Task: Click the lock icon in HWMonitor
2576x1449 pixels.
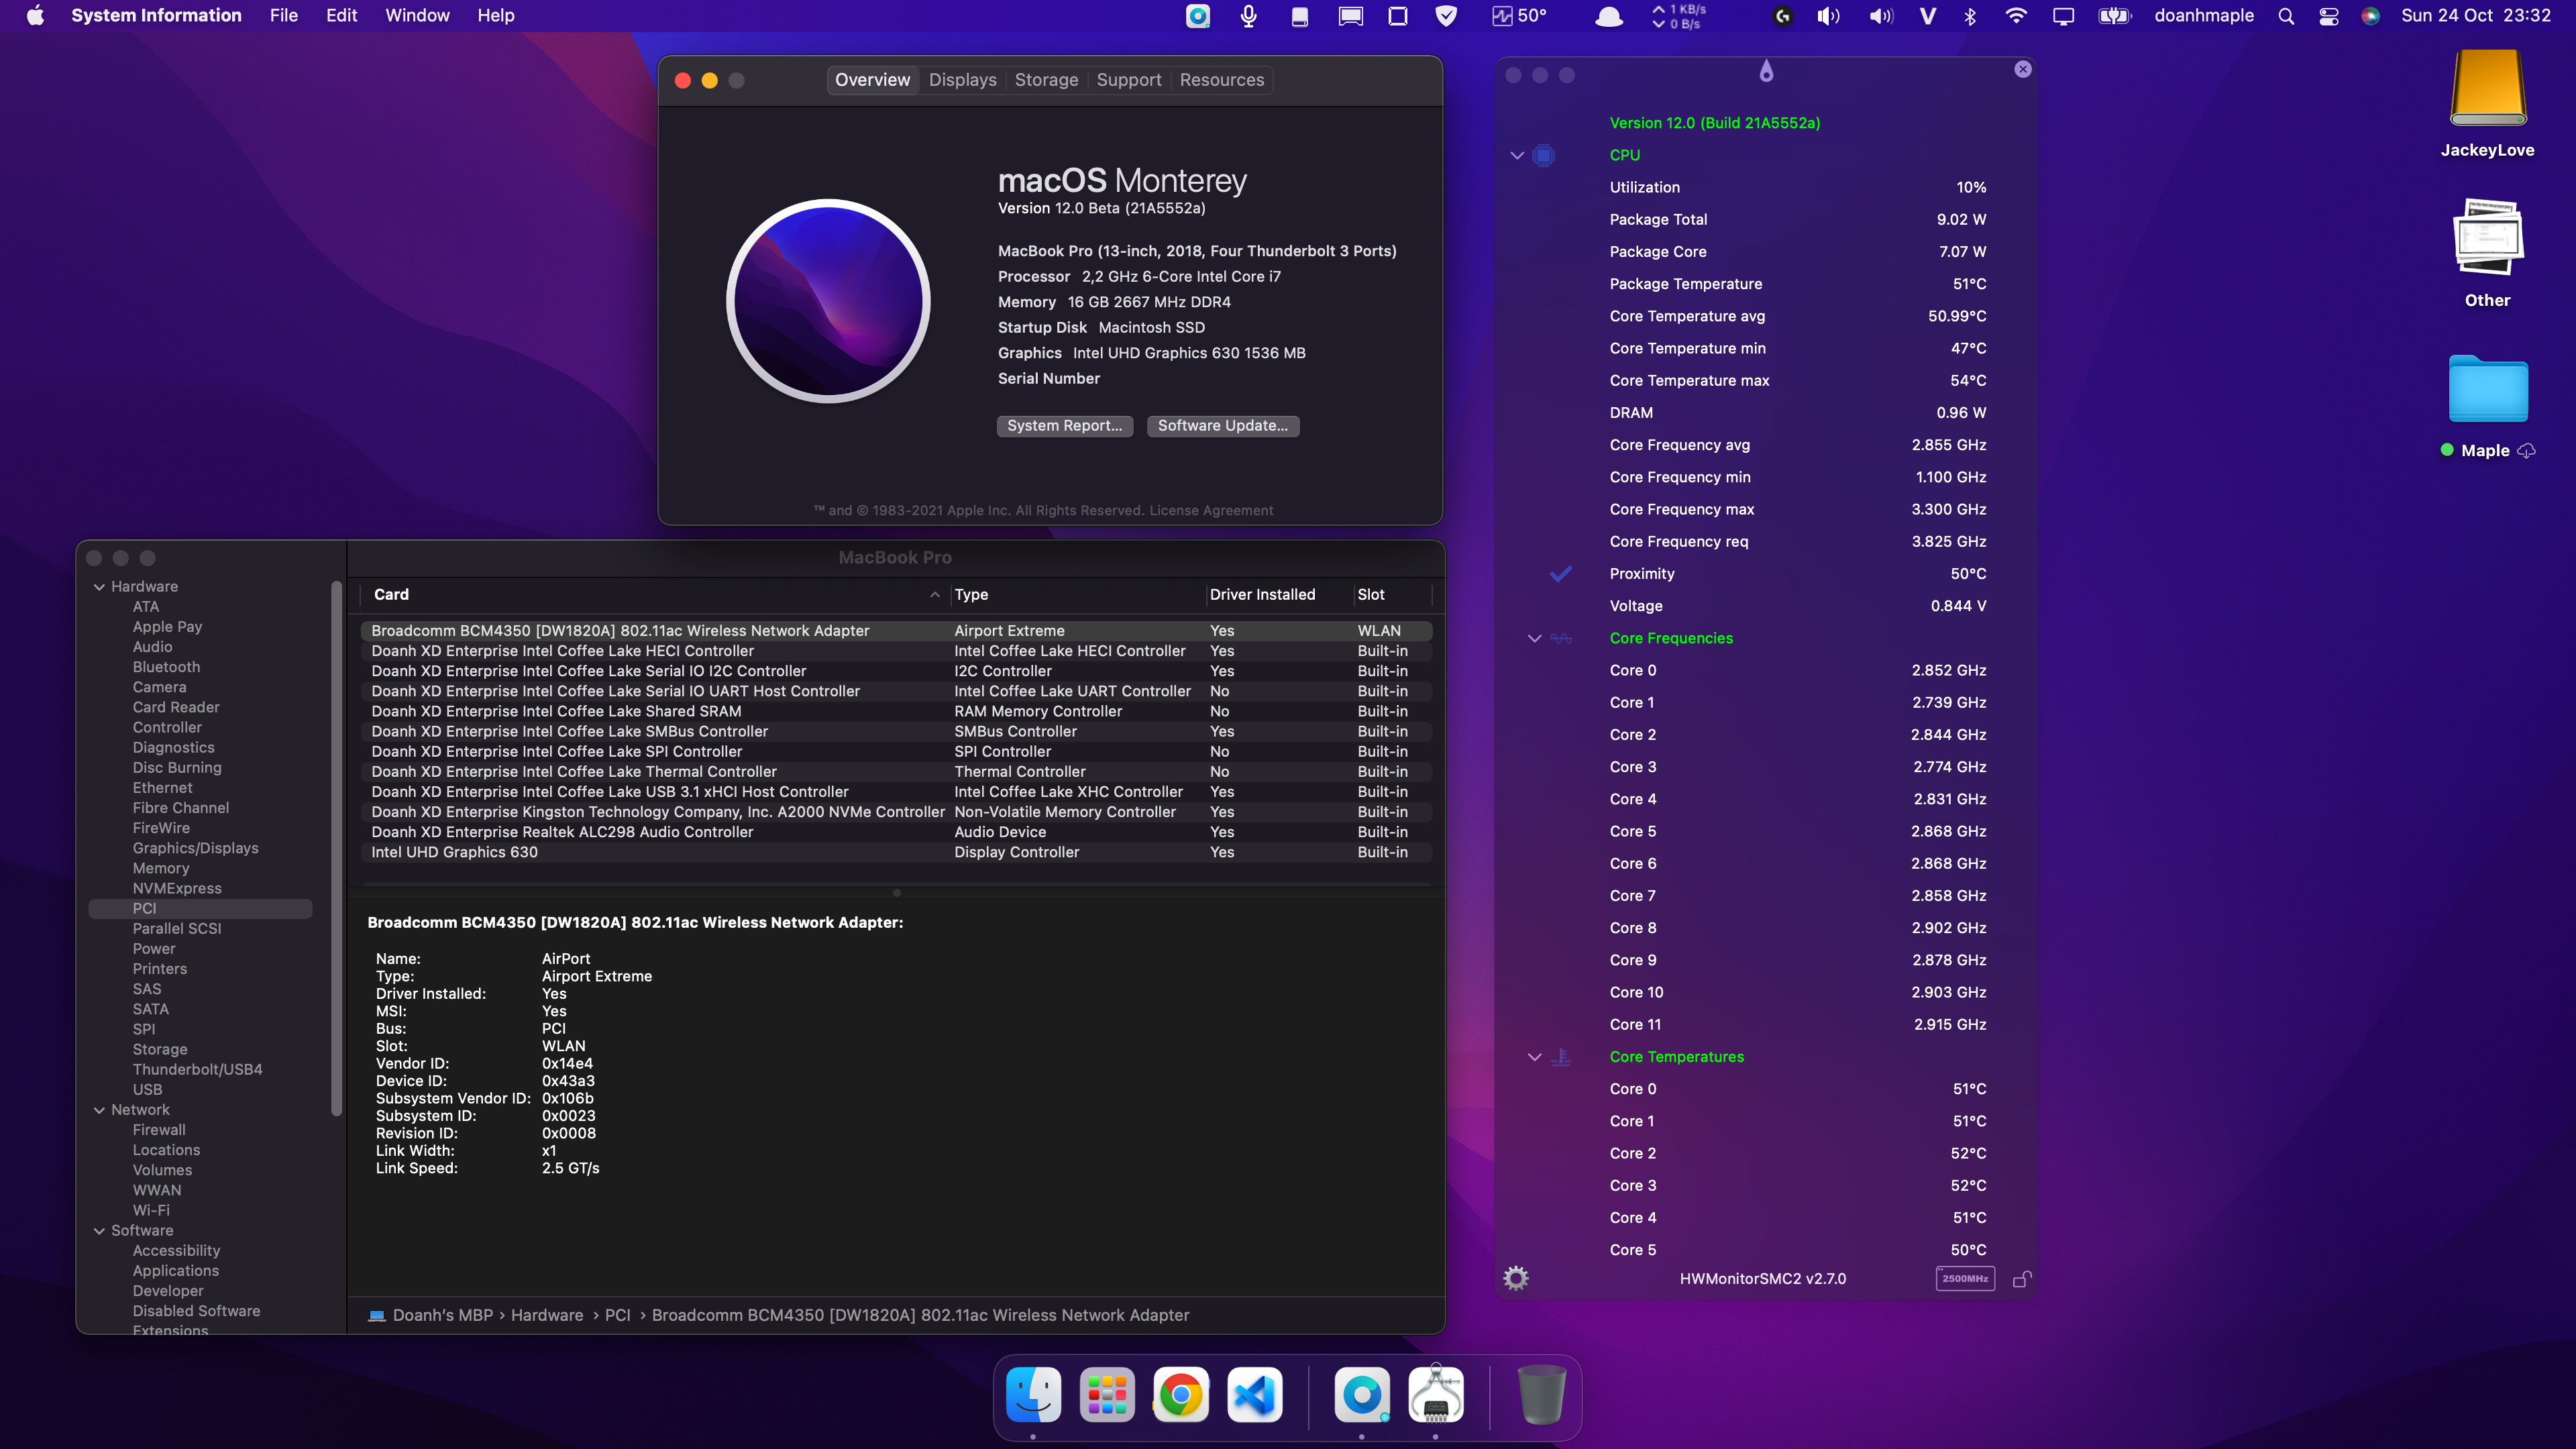Action: point(2021,1279)
